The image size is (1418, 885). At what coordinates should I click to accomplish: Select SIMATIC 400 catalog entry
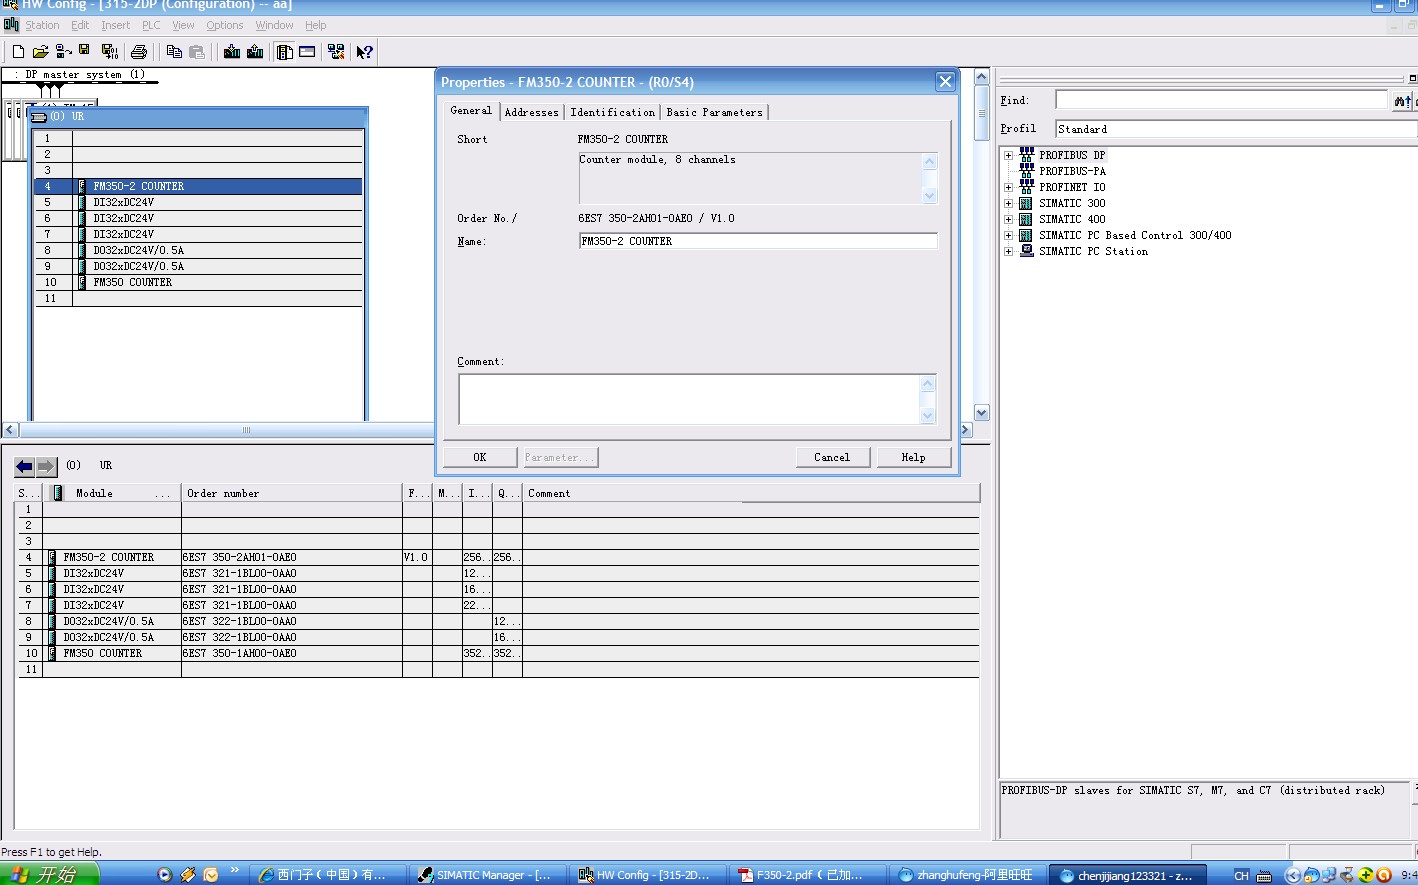pyautogui.click(x=1072, y=219)
